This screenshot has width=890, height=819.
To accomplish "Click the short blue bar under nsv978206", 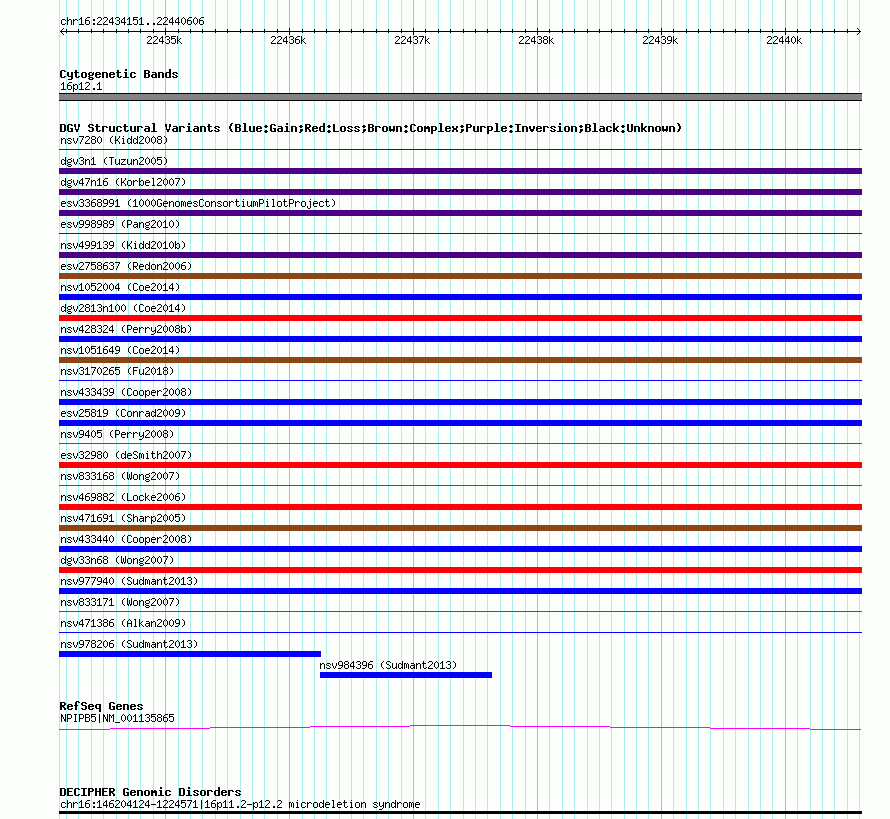I will pyautogui.click(x=190, y=654).
